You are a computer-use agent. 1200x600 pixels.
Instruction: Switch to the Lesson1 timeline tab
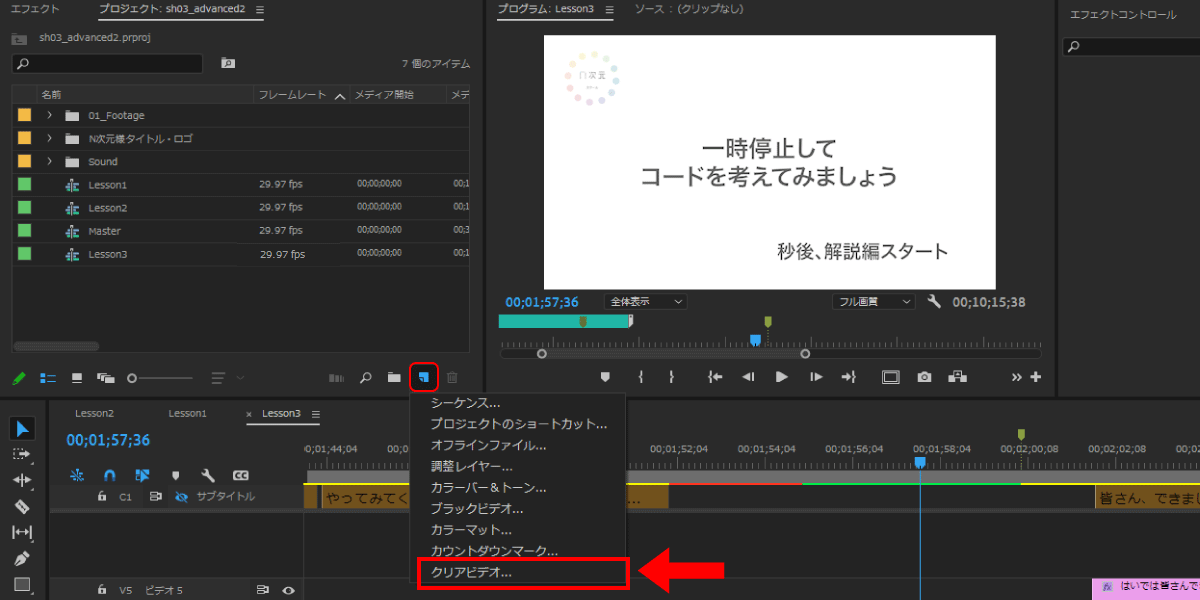click(x=187, y=413)
